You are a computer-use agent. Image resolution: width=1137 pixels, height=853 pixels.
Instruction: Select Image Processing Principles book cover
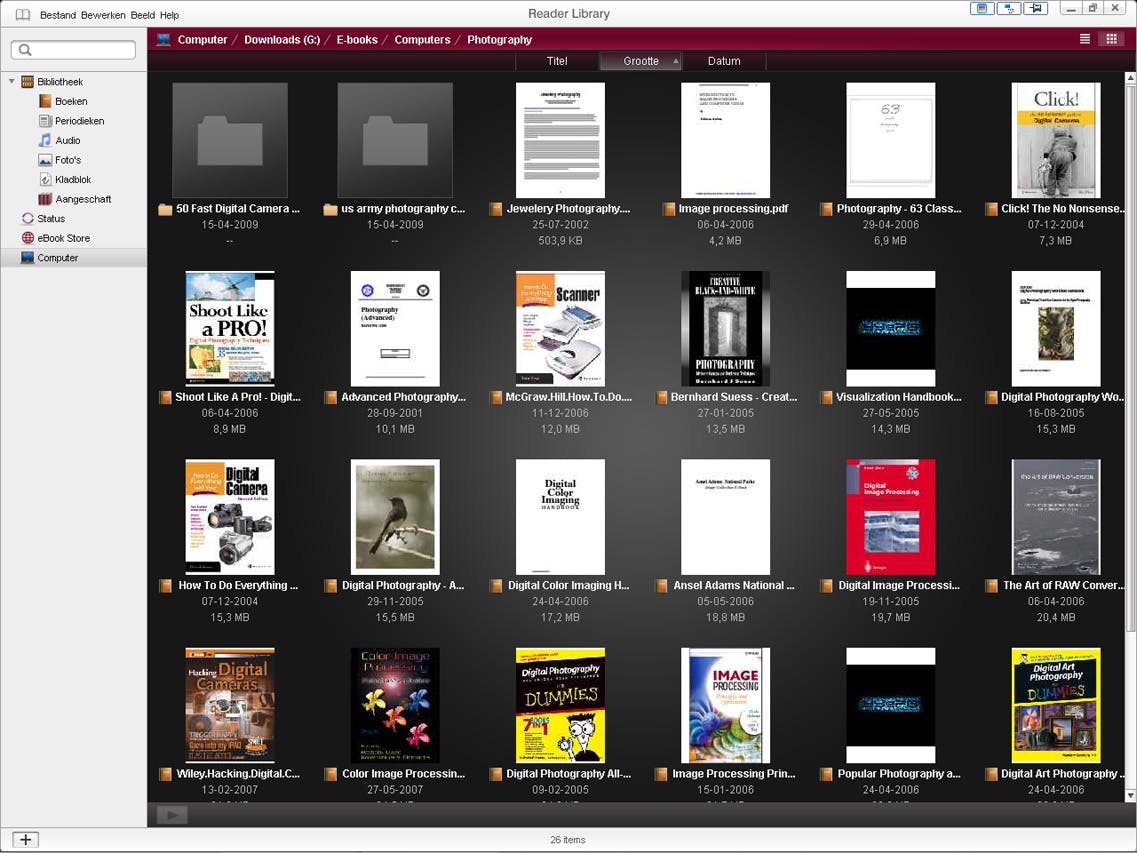(725, 706)
